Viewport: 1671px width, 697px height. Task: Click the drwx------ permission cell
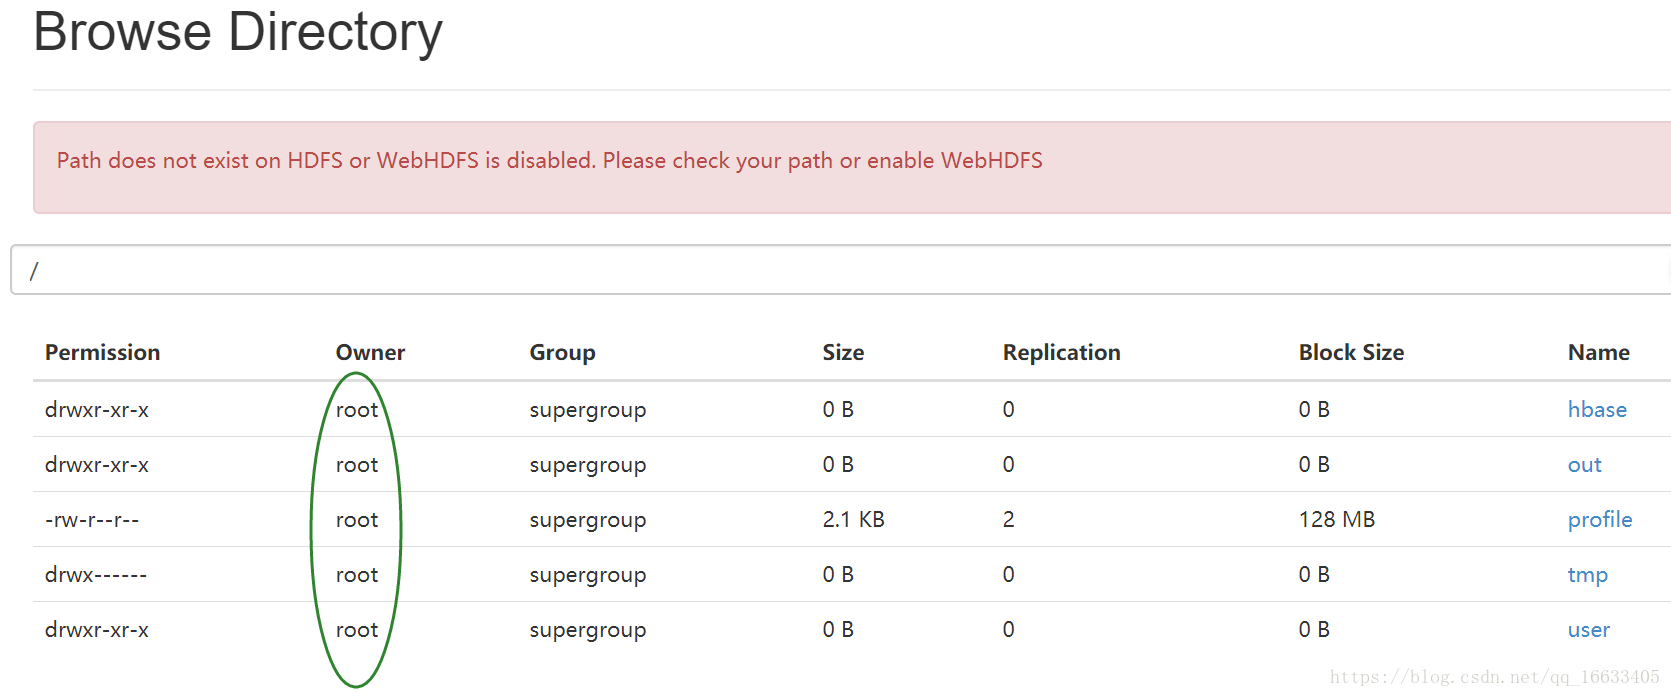(x=96, y=575)
